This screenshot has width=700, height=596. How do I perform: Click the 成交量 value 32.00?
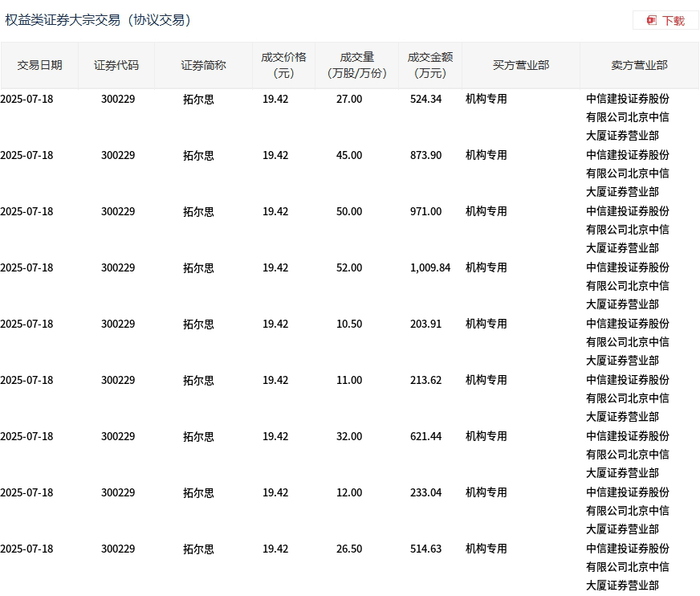pos(349,437)
